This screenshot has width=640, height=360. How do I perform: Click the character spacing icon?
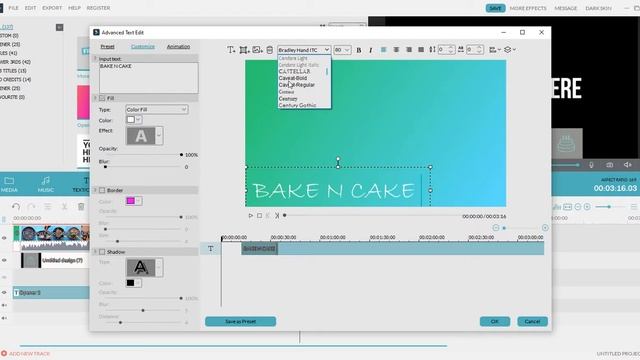click(x=461, y=49)
